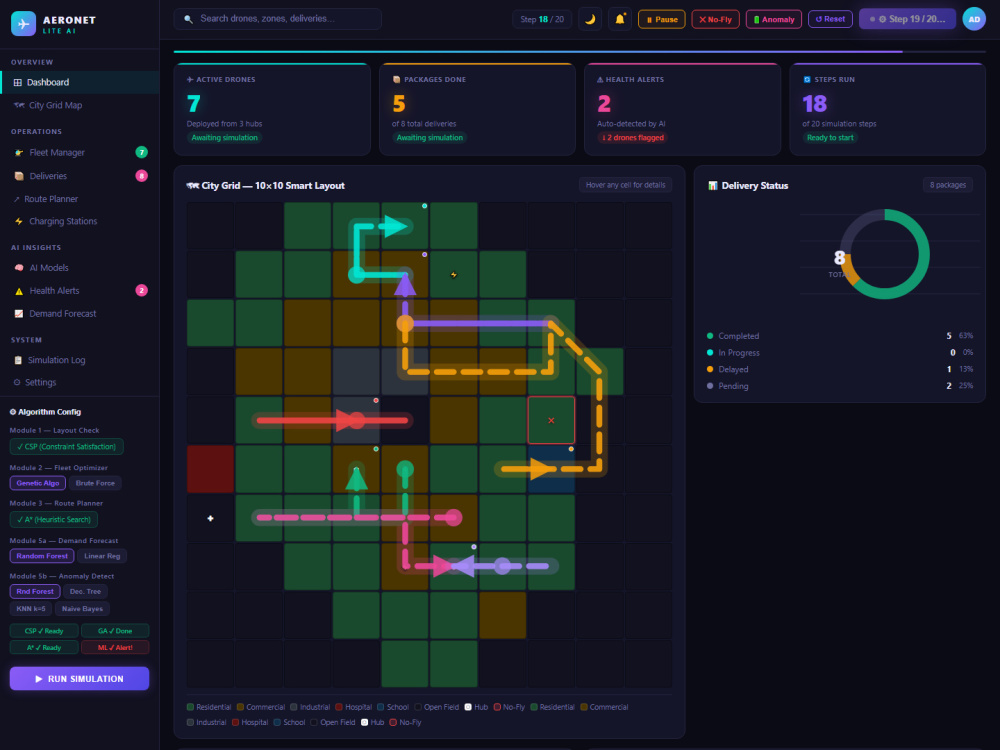Click the Delayed row in Delivery Status
This screenshot has width=1000, height=750.
coord(840,369)
